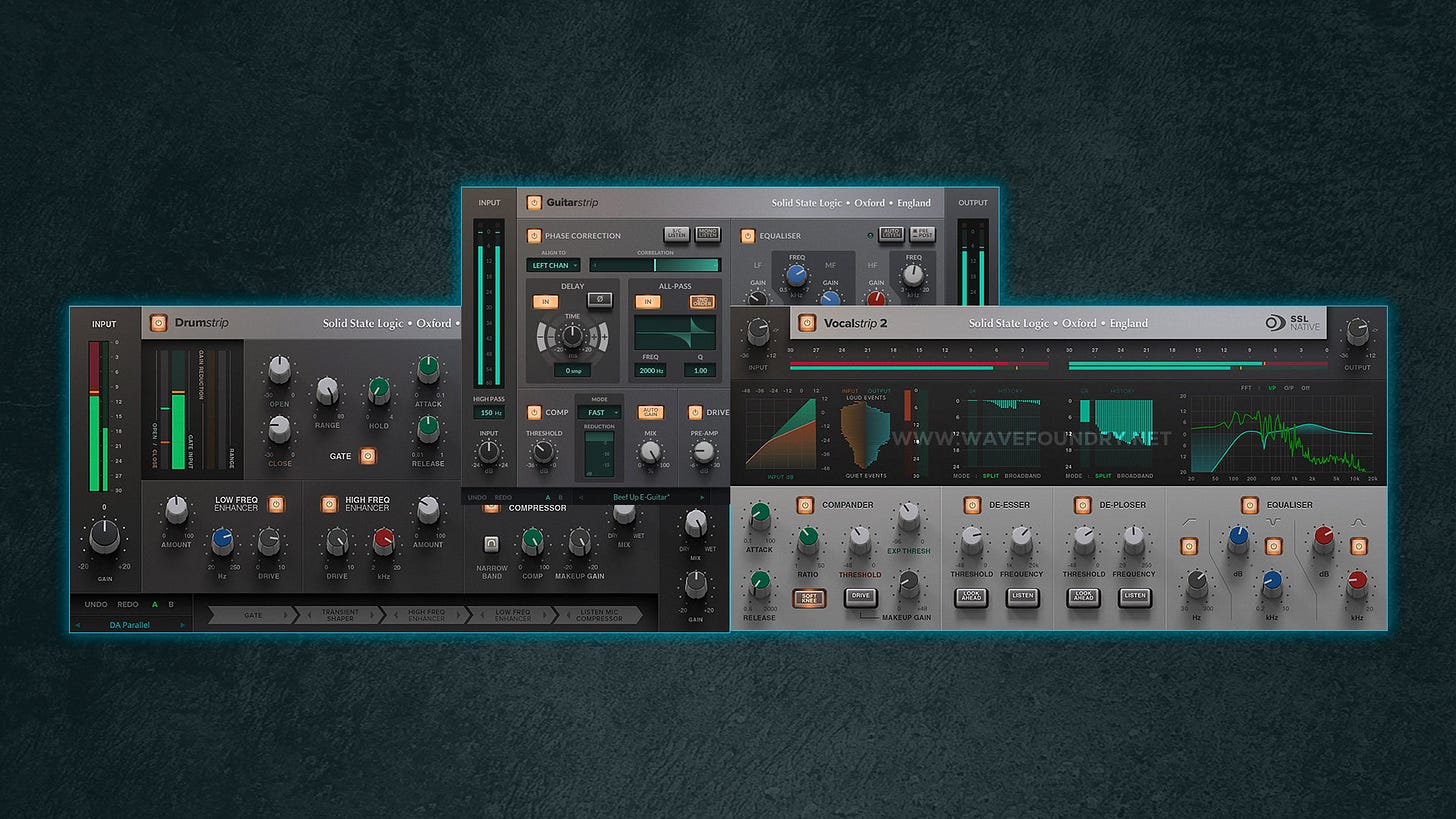Toggle Soft Knee in Vocalstrip Compander
The image size is (1456, 819).
(808, 598)
